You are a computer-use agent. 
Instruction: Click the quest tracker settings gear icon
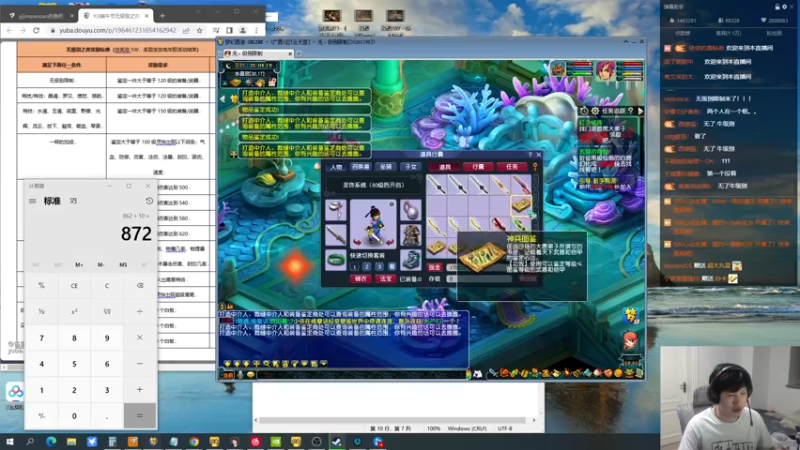(595, 111)
